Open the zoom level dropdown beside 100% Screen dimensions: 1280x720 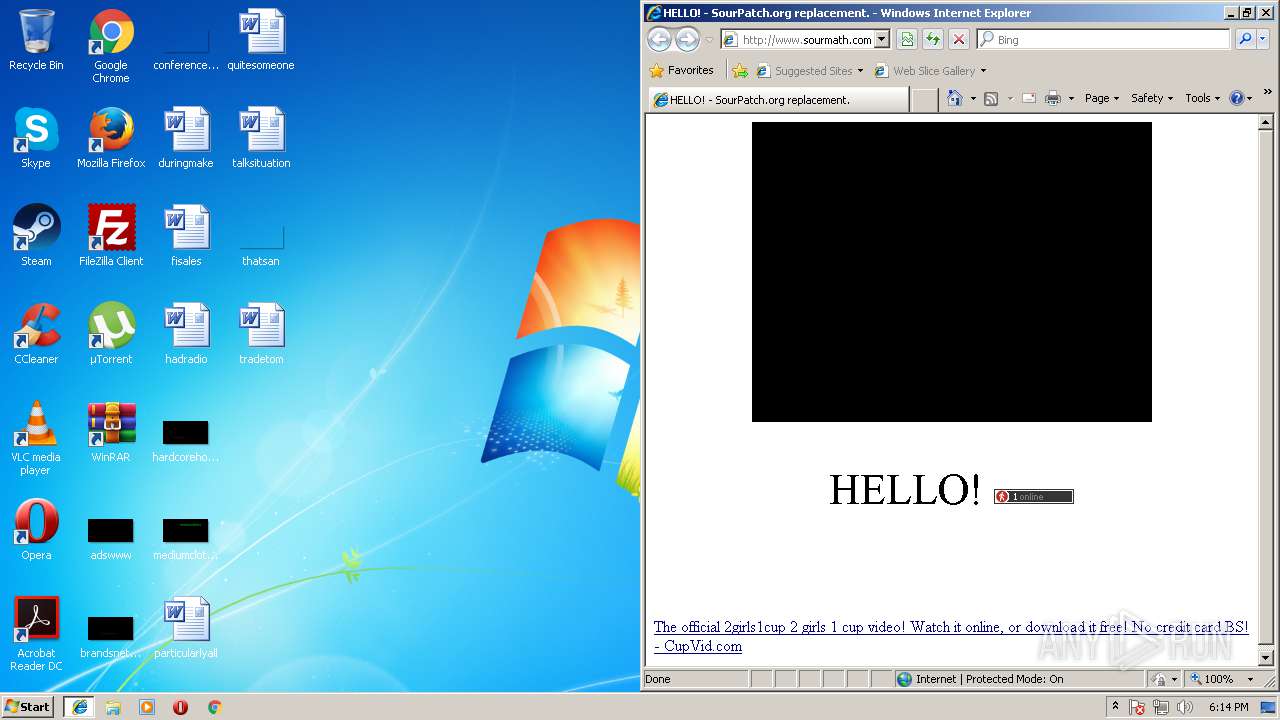coord(1249,679)
